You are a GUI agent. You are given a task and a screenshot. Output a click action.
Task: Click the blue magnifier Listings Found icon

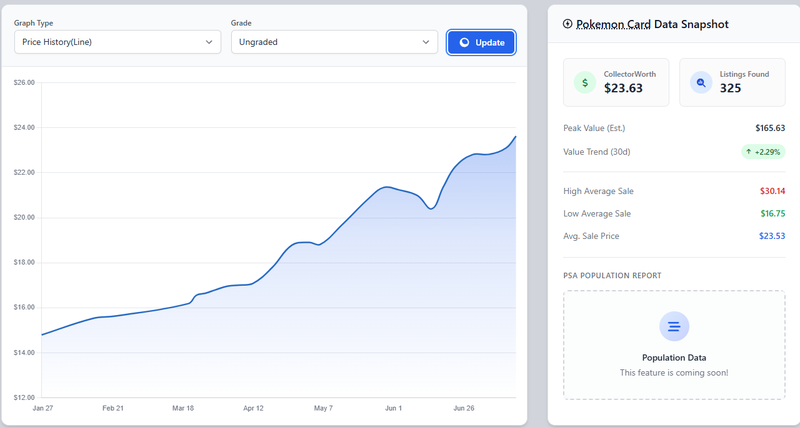click(701, 83)
